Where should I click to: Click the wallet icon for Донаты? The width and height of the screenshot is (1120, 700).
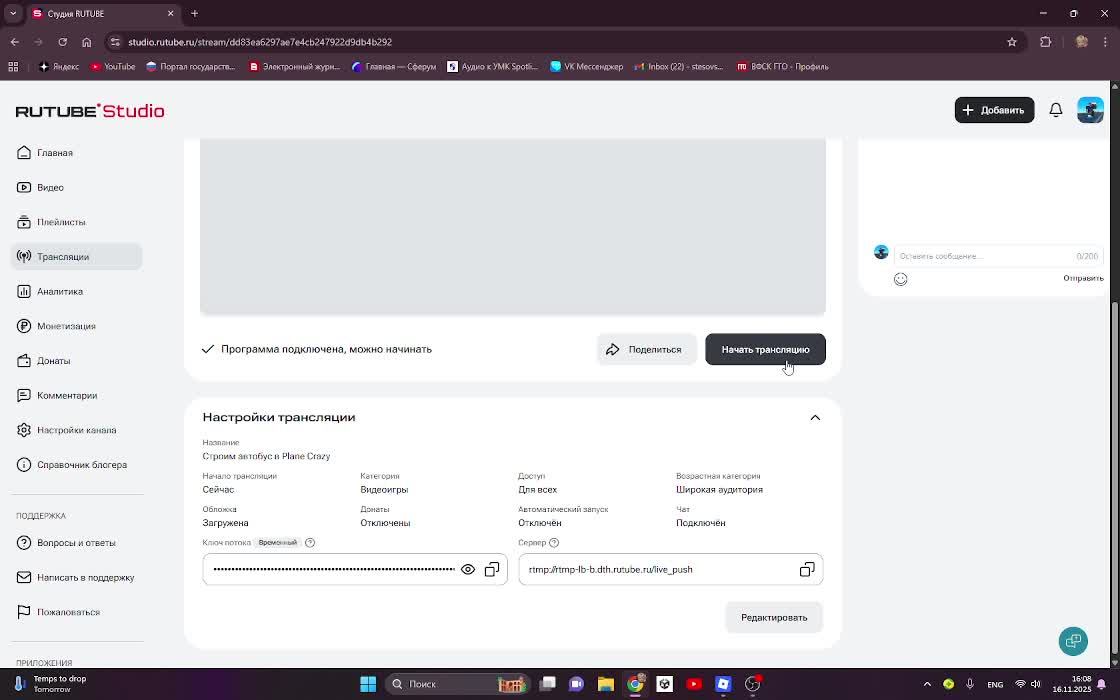tap(24, 361)
